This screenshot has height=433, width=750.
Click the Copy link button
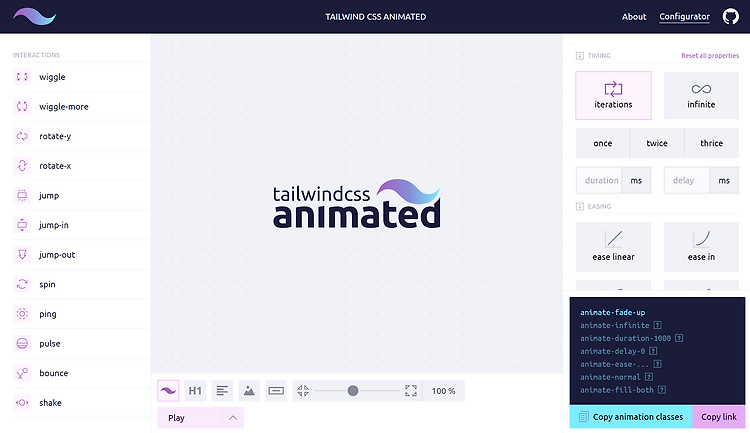(x=719, y=417)
